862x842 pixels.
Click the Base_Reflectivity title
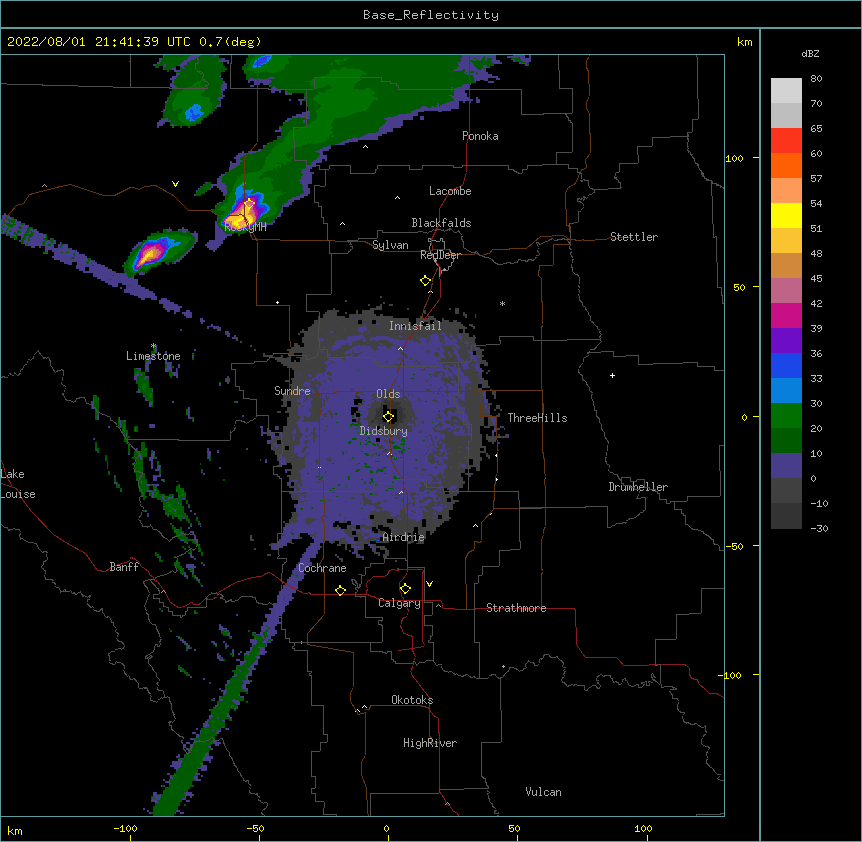(430, 15)
